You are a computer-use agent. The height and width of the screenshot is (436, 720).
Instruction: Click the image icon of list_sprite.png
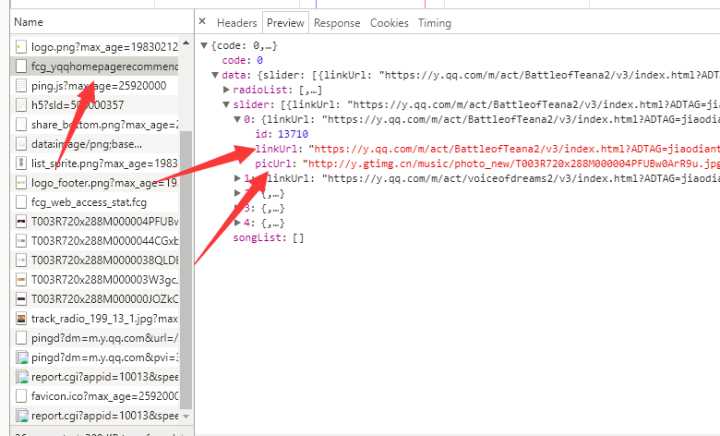coord(21,163)
